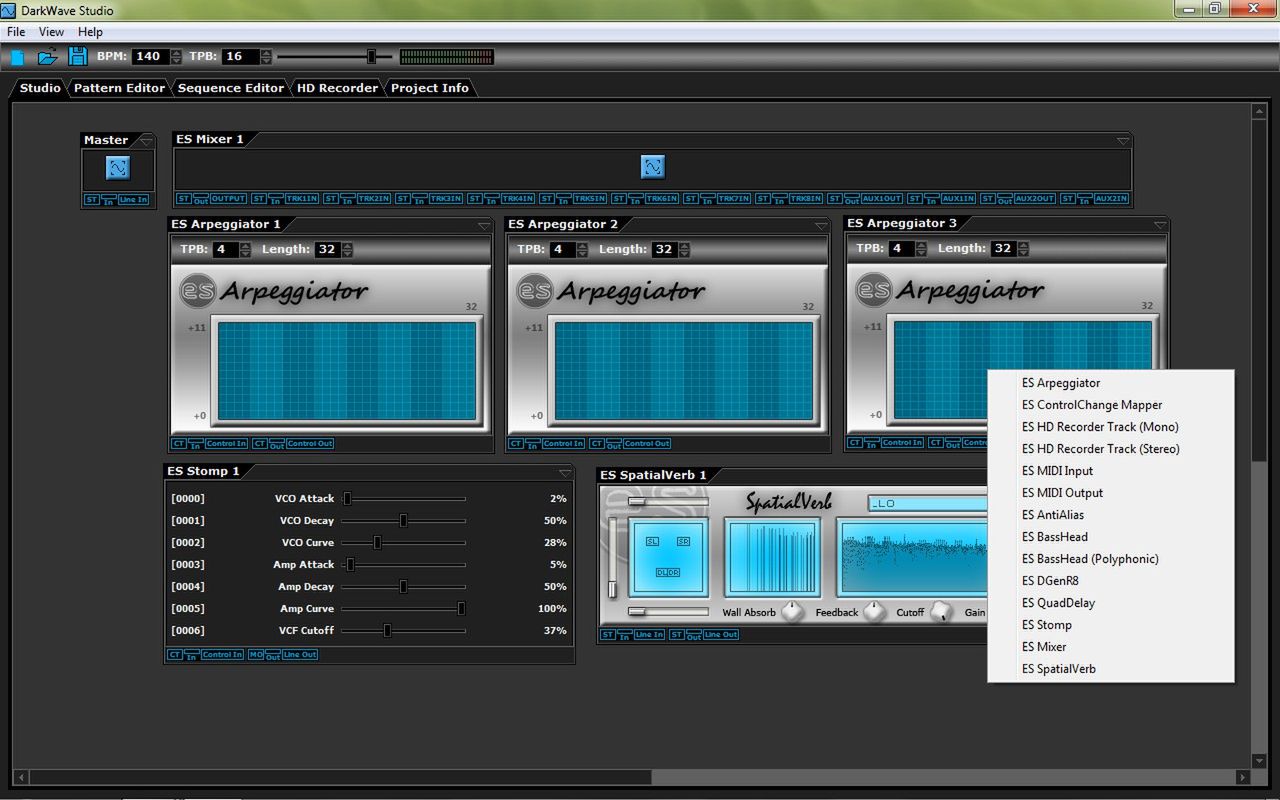Viewport: 1280px width, 800px height.
Task: Open the Master machine dropdown arrow
Action: coord(146,141)
